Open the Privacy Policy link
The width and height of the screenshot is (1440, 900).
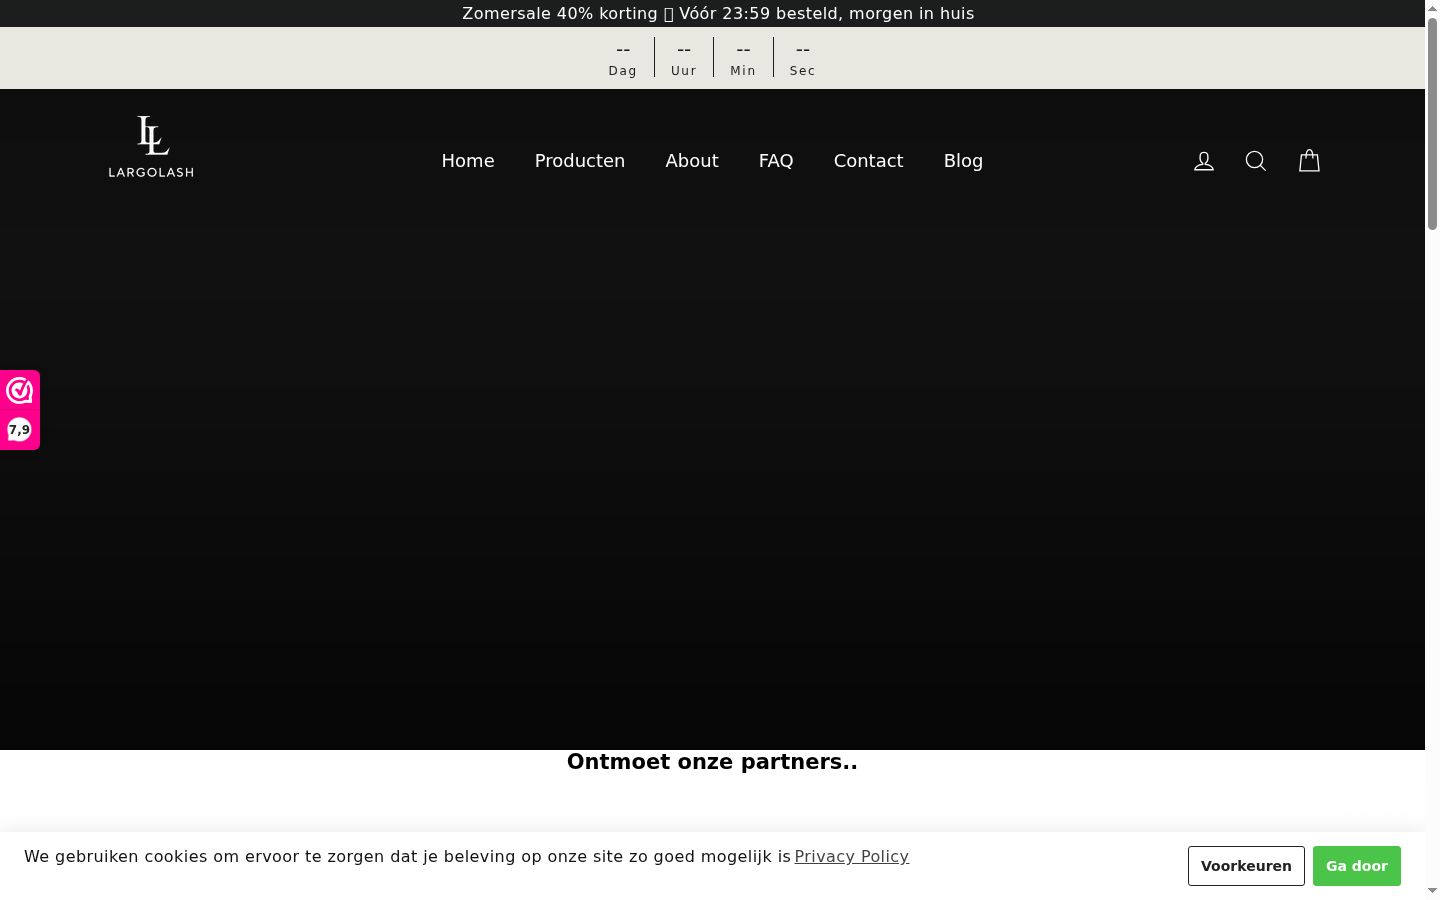(x=852, y=856)
